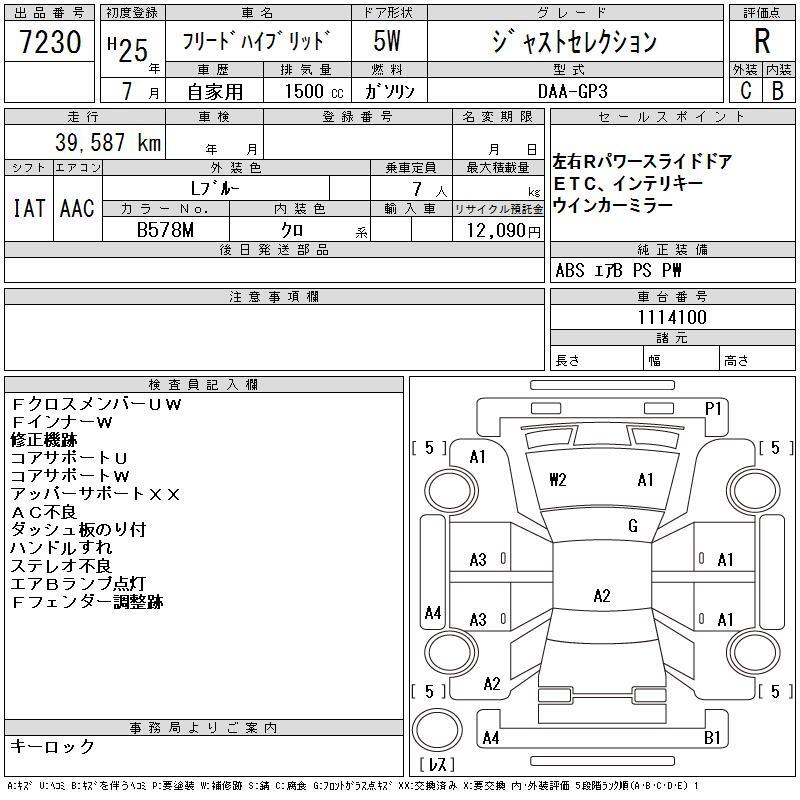Select the note Fフェンダー調整跡

[x=87, y=602]
